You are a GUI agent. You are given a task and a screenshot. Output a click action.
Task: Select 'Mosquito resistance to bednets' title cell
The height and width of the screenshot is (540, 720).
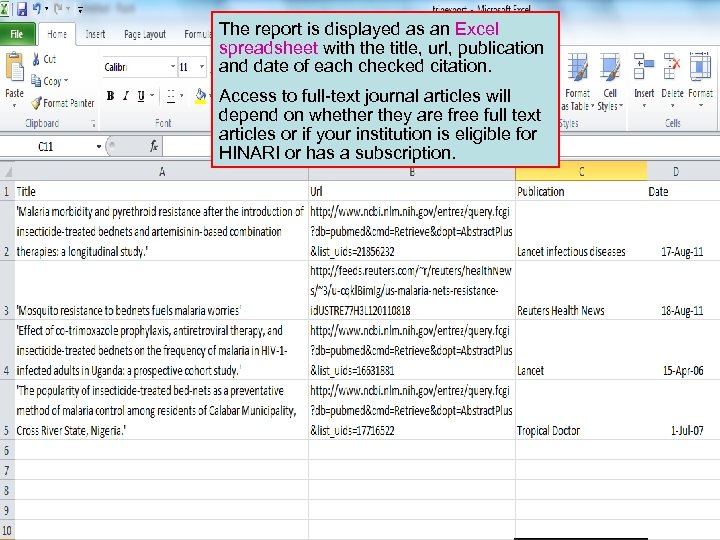point(162,290)
